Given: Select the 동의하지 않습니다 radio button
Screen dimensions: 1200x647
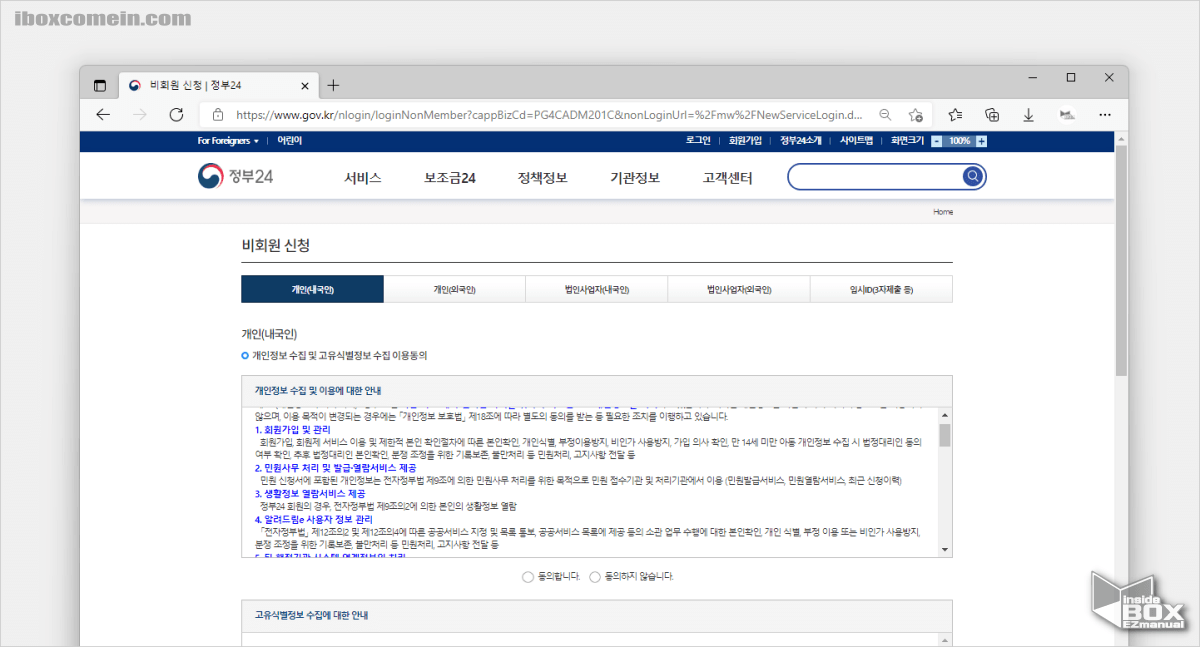Looking at the screenshot, I should pos(593,577).
